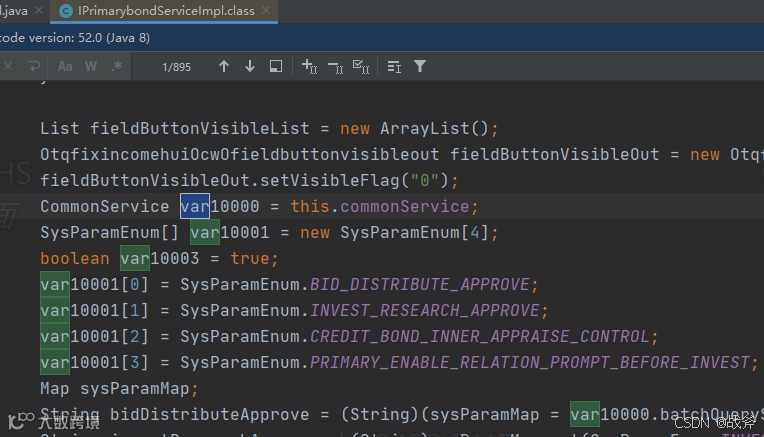The image size is (764, 437).
Task: Click the 1/895 match counter
Action: [x=176, y=67]
